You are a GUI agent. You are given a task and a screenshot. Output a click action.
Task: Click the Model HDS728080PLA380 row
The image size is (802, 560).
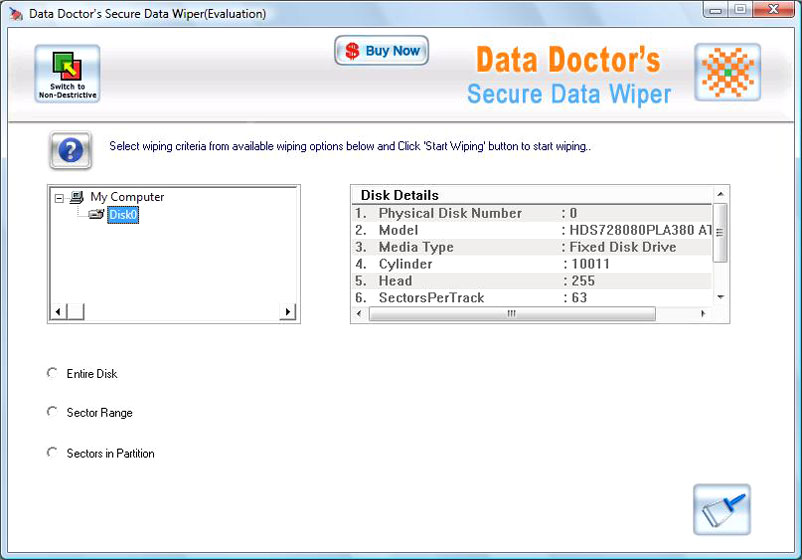coord(532,230)
